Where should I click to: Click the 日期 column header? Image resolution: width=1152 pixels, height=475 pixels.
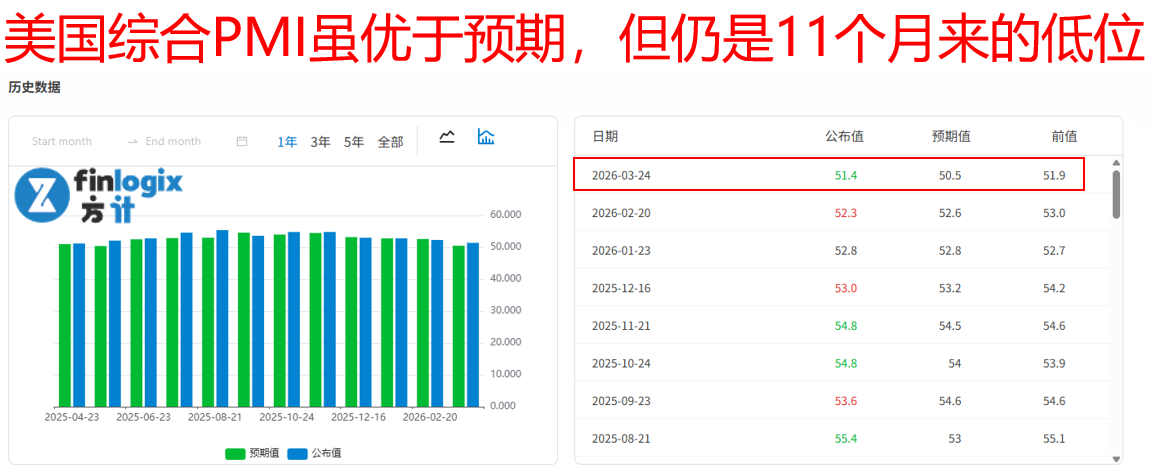point(605,136)
